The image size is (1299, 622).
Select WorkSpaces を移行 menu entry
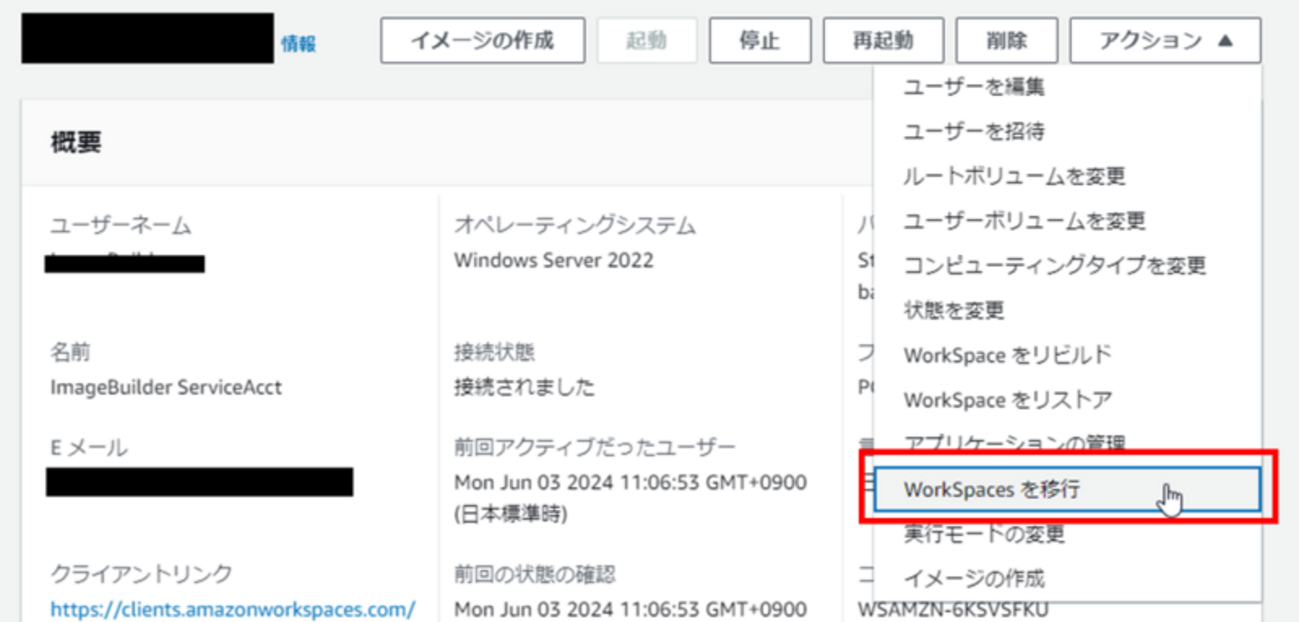1067,489
